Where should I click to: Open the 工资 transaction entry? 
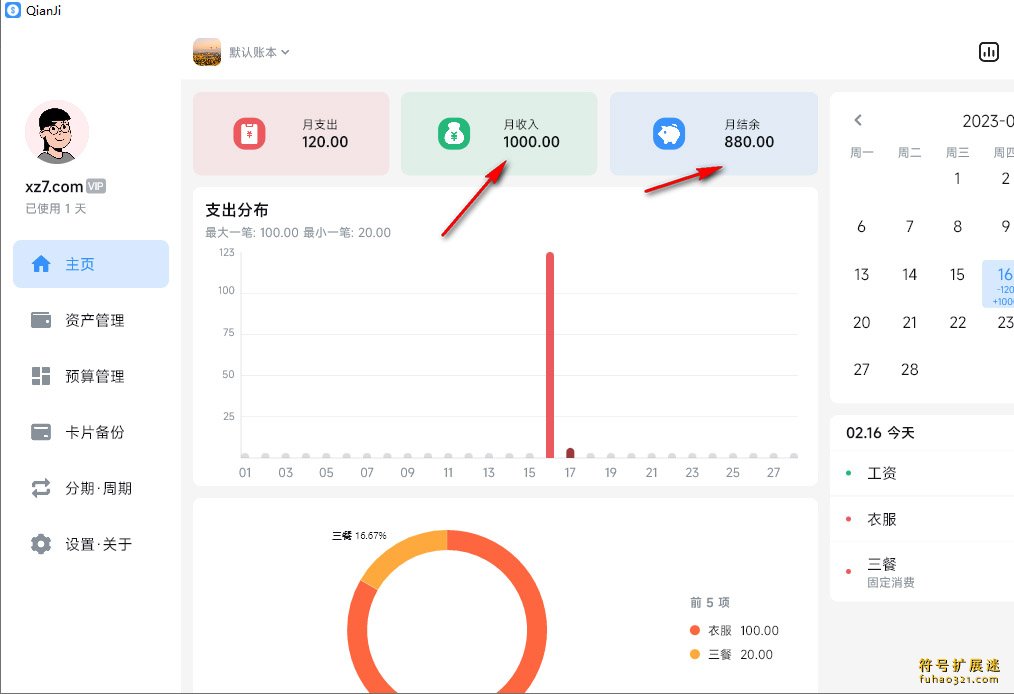[882, 472]
